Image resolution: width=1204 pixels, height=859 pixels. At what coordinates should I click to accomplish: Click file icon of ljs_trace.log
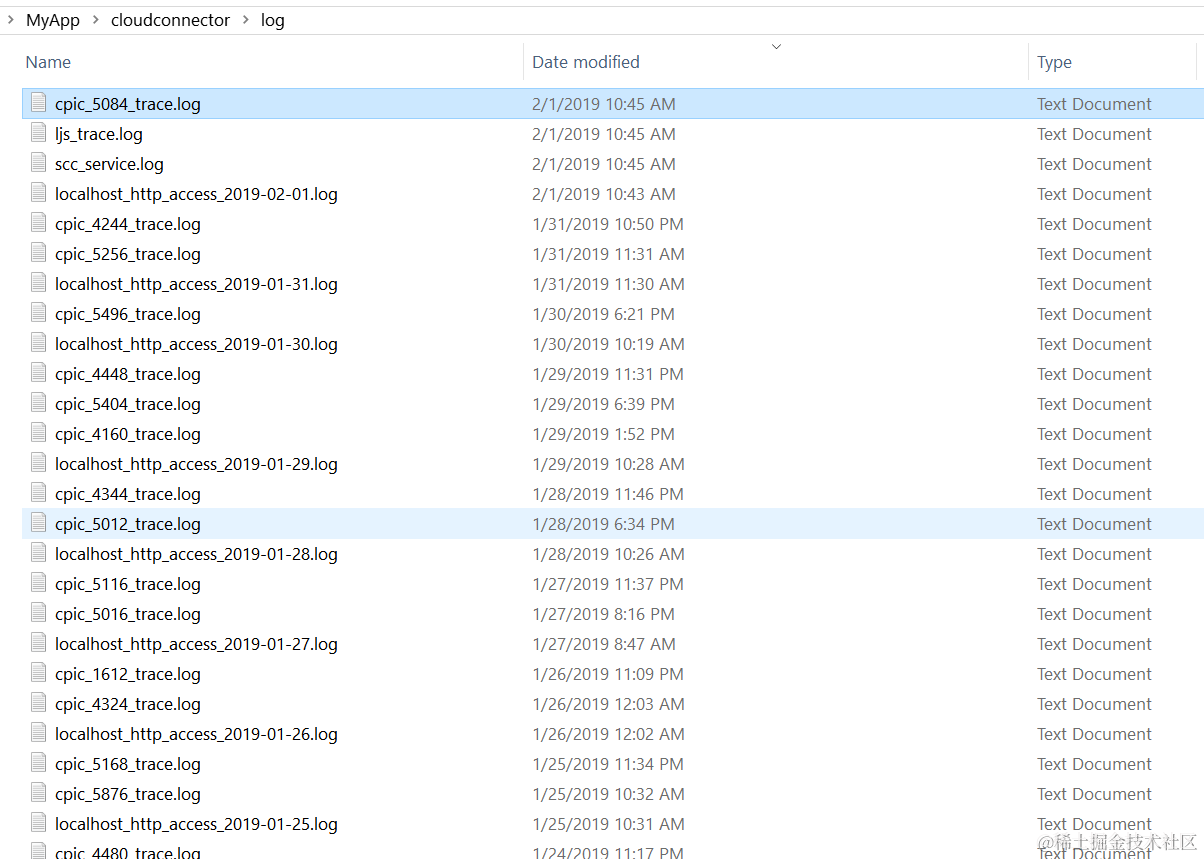(x=39, y=133)
